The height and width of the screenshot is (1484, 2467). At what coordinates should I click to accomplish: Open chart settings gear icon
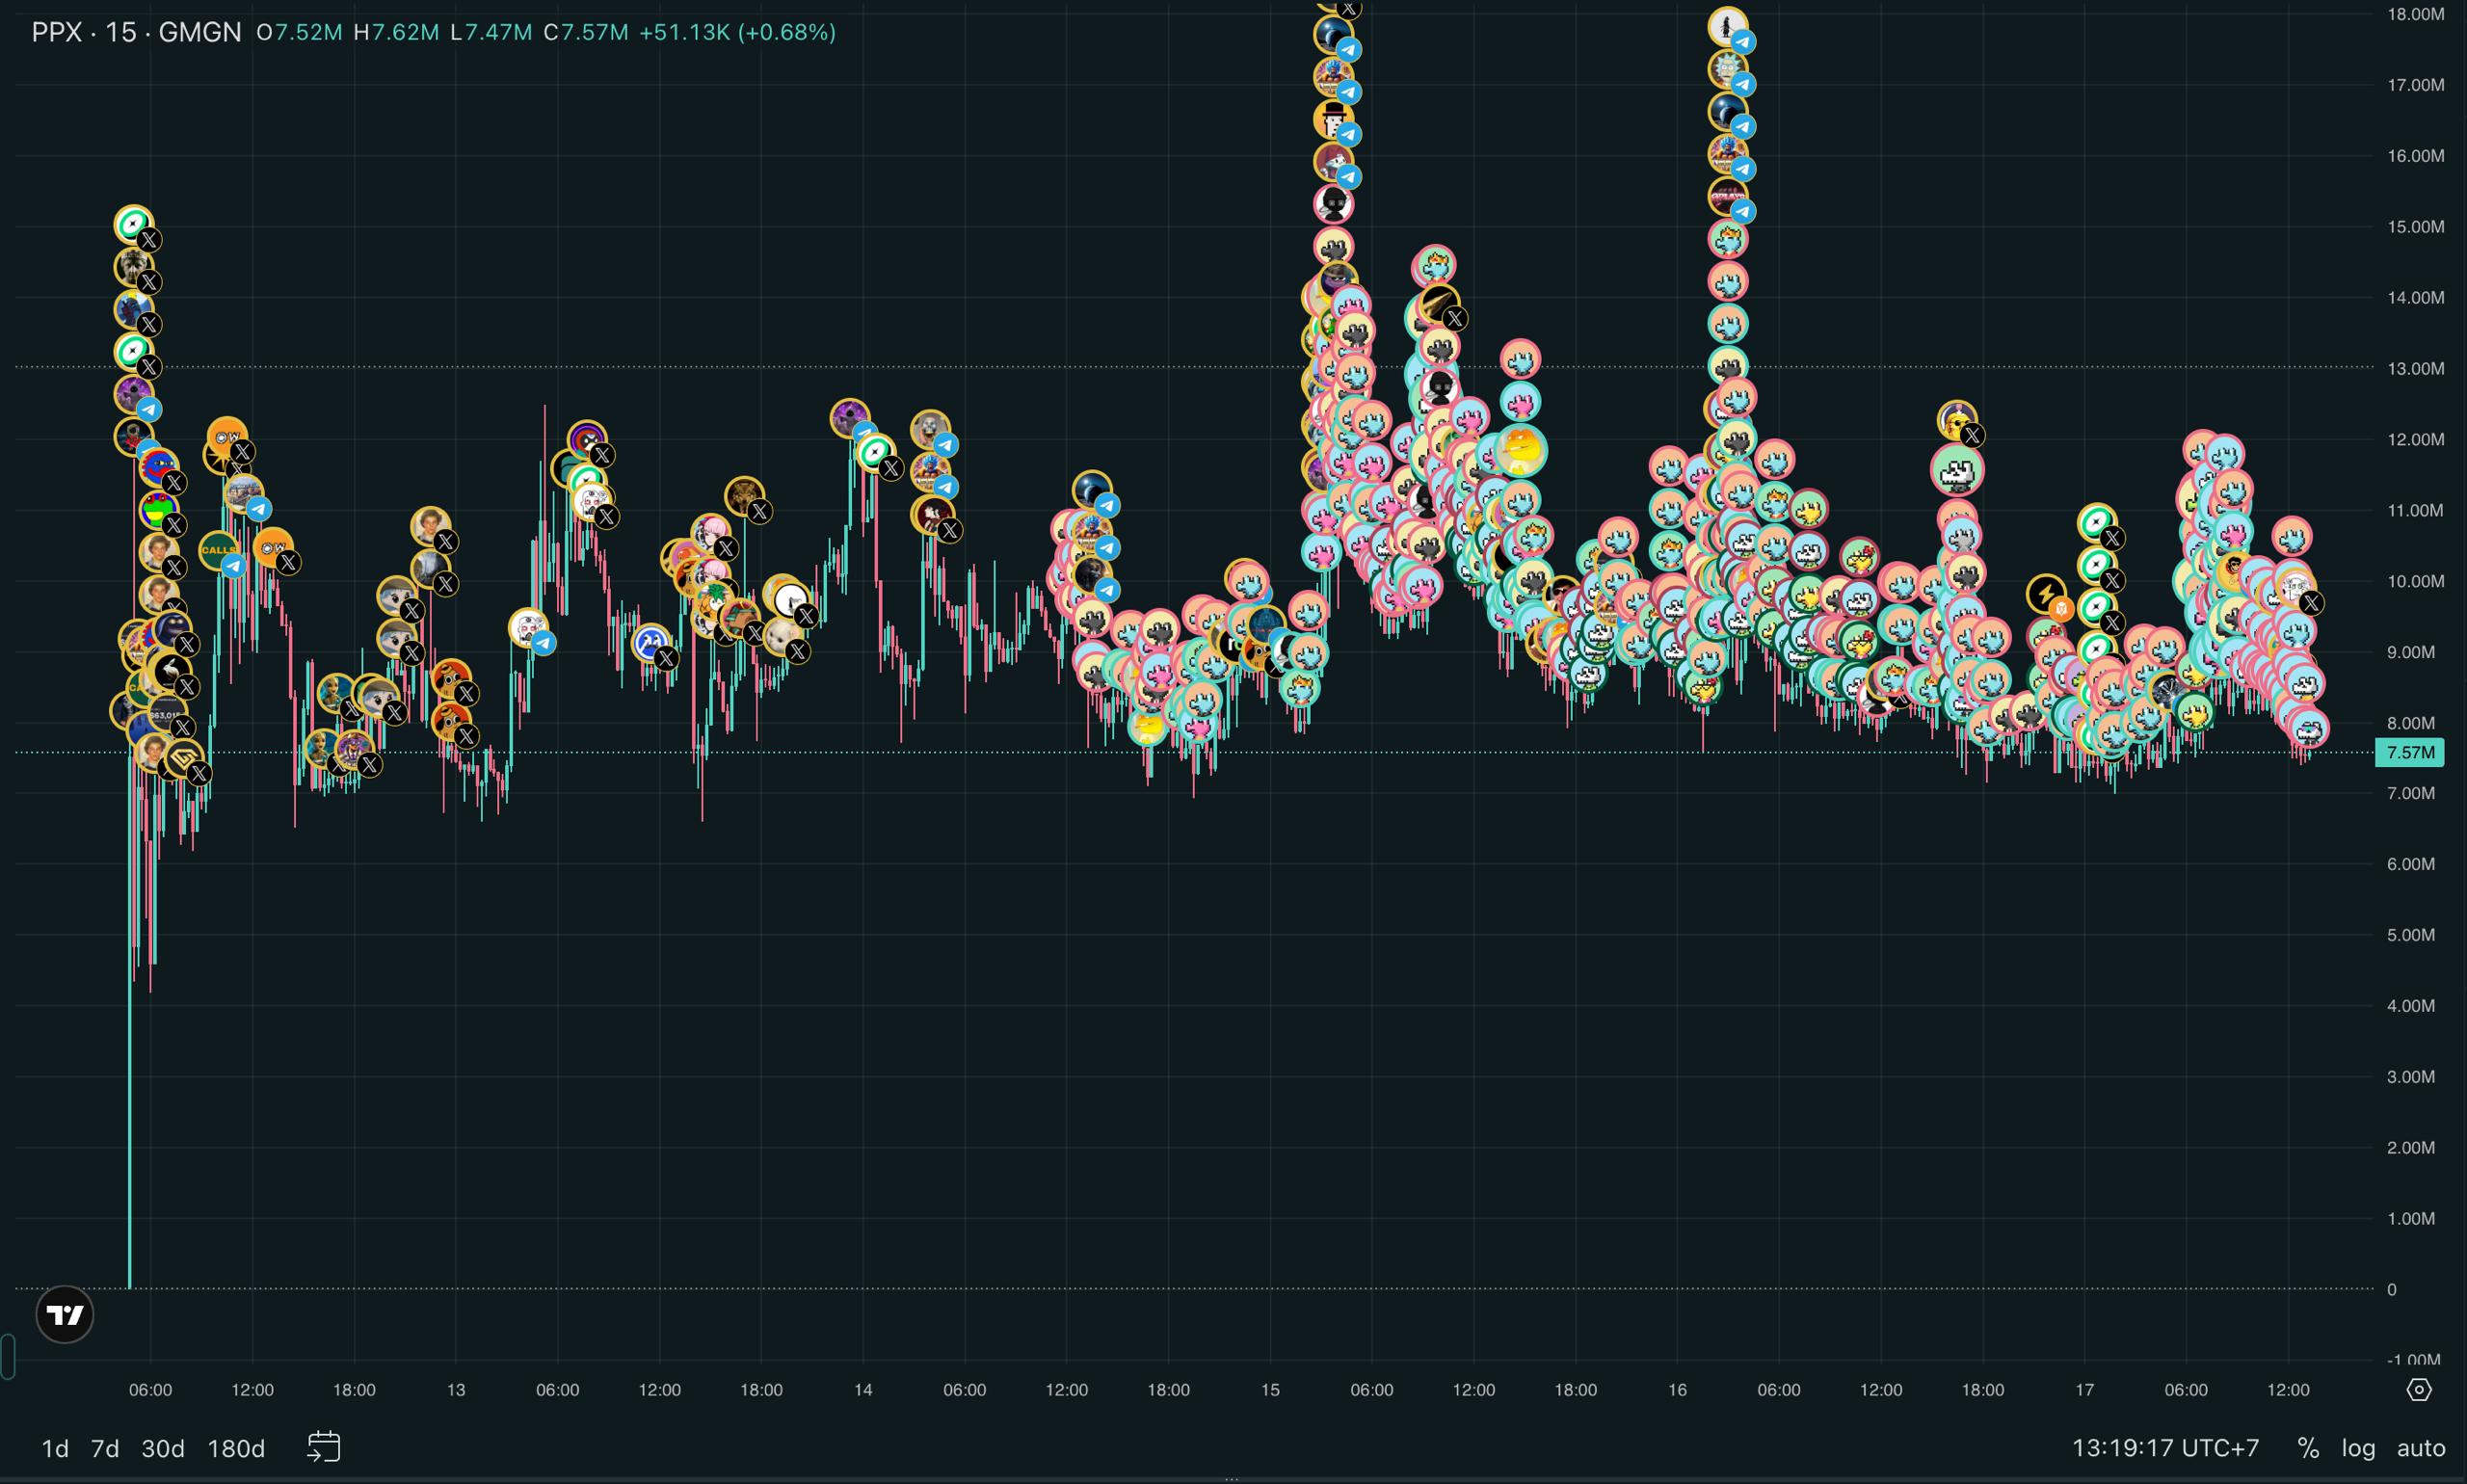pyautogui.click(x=2418, y=1389)
